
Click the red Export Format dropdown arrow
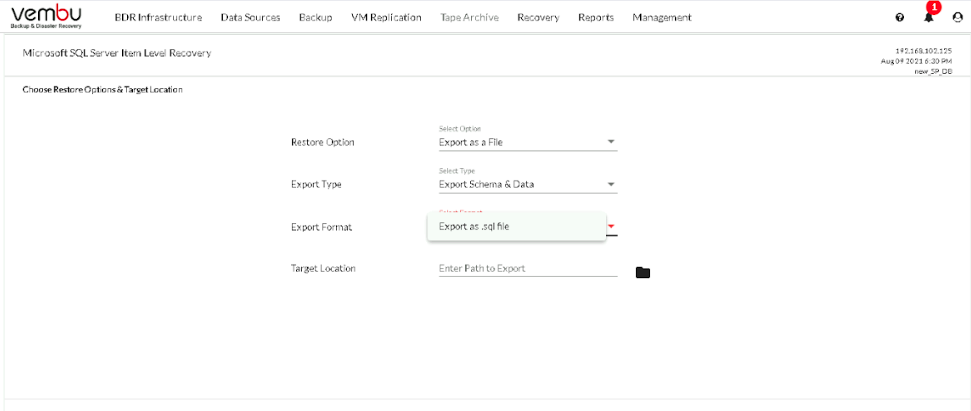[x=612, y=227]
